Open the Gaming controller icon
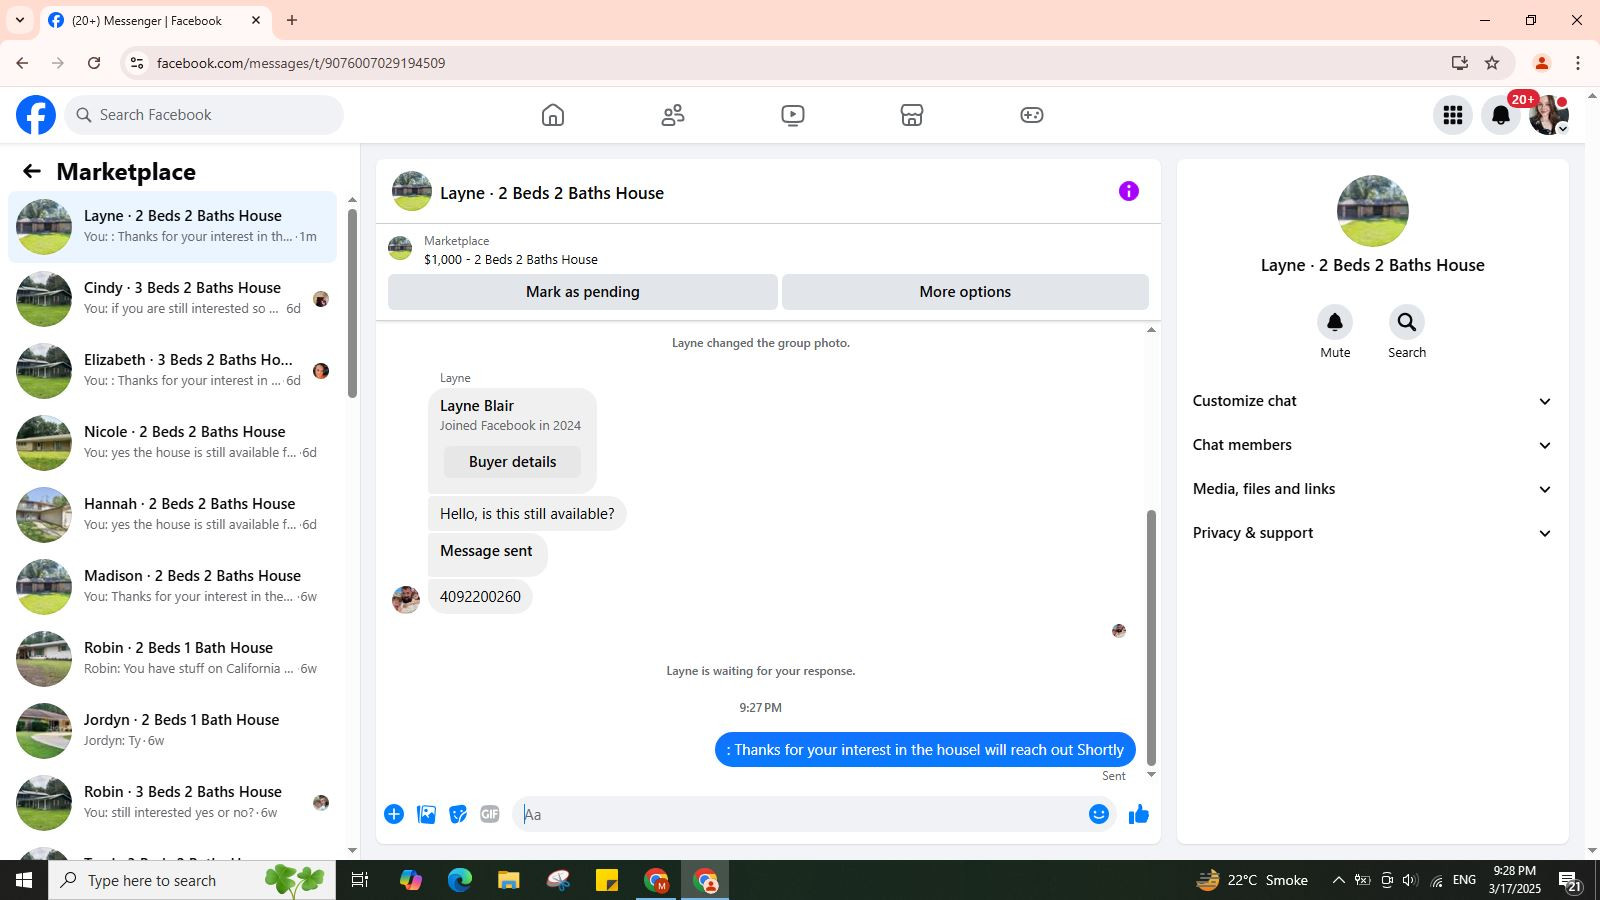1600x900 pixels. pos(1032,115)
